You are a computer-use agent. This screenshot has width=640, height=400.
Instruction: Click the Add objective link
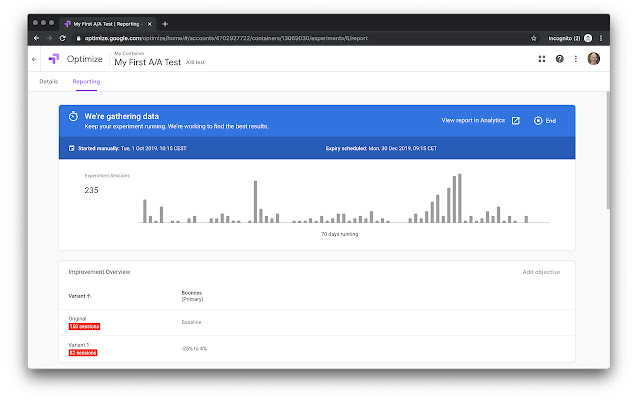(x=541, y=272)
